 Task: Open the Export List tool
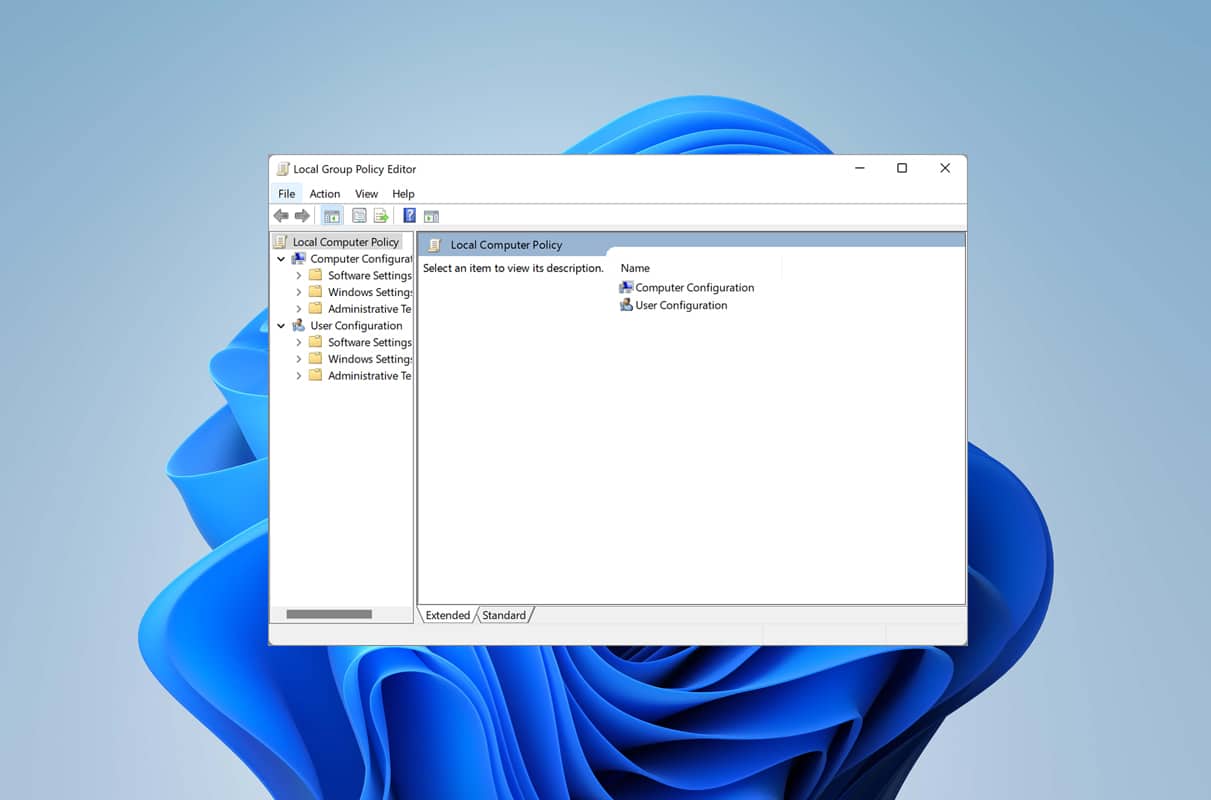(381, 215)
